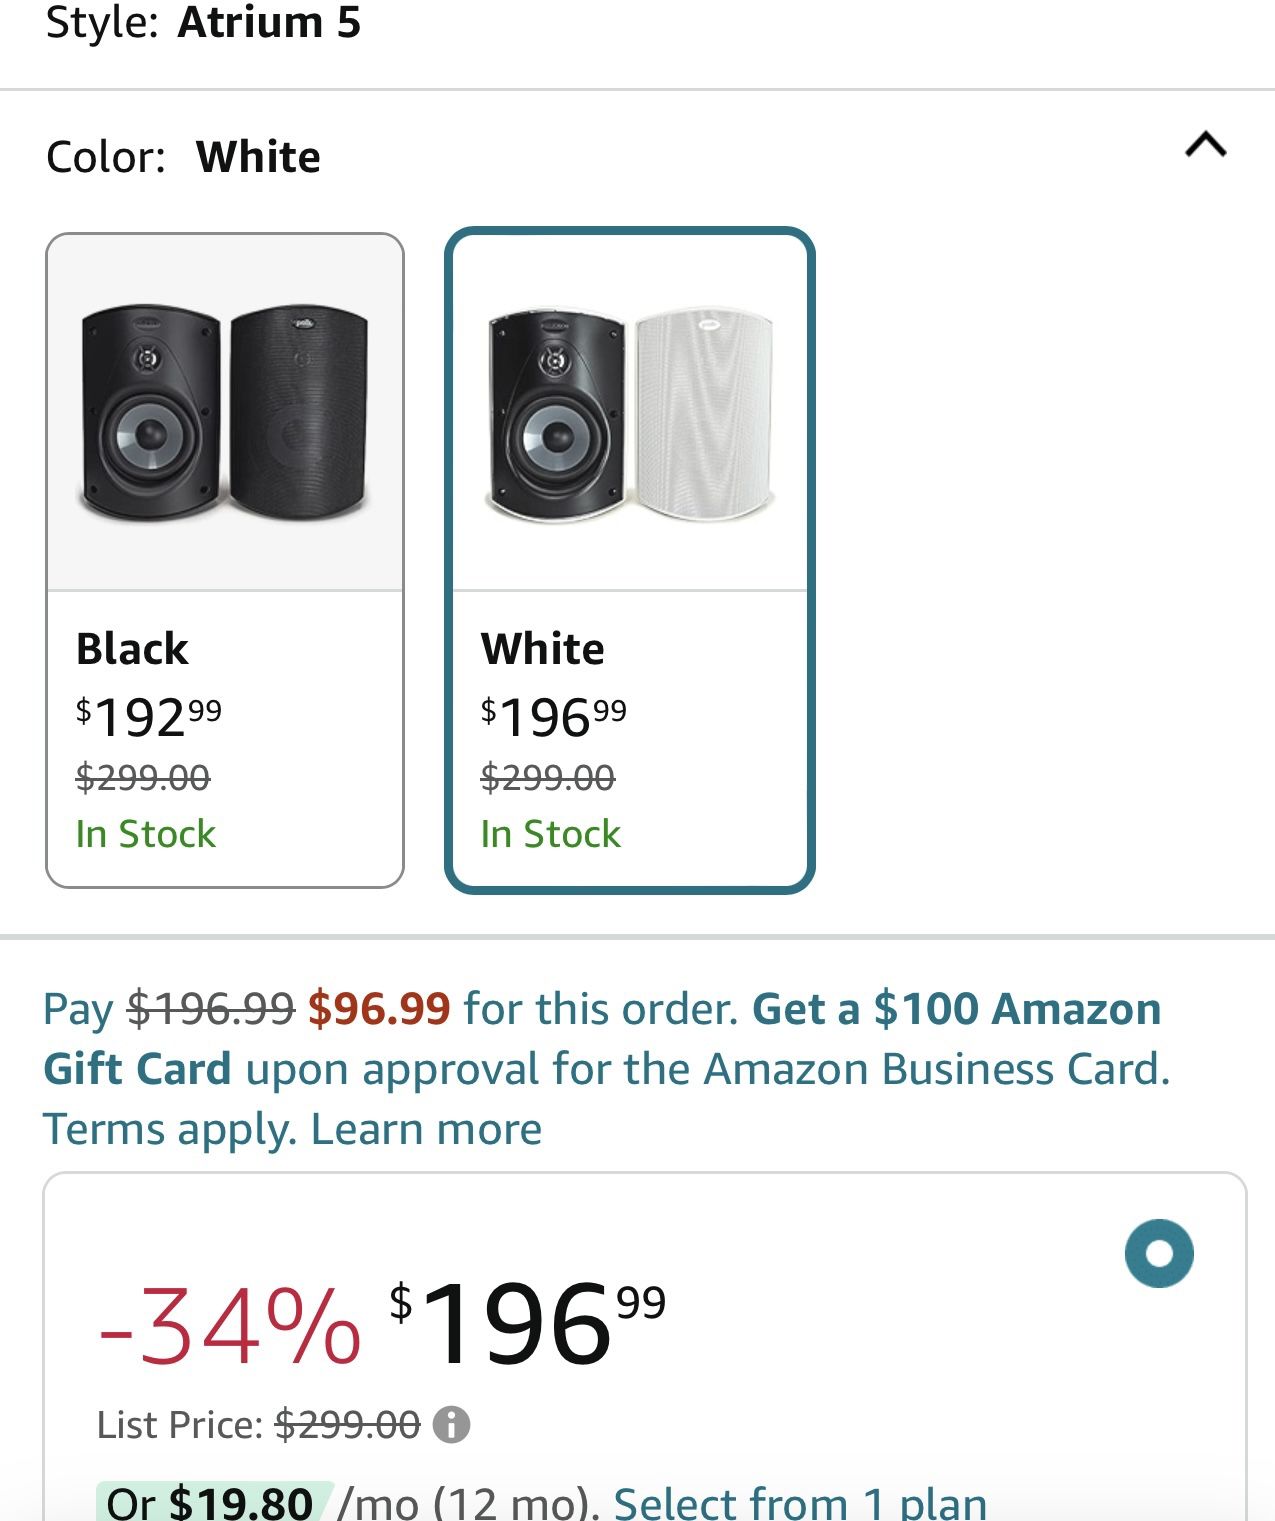Collapse the Color section chevron

pyautogui.click(x=1205, y=146)
